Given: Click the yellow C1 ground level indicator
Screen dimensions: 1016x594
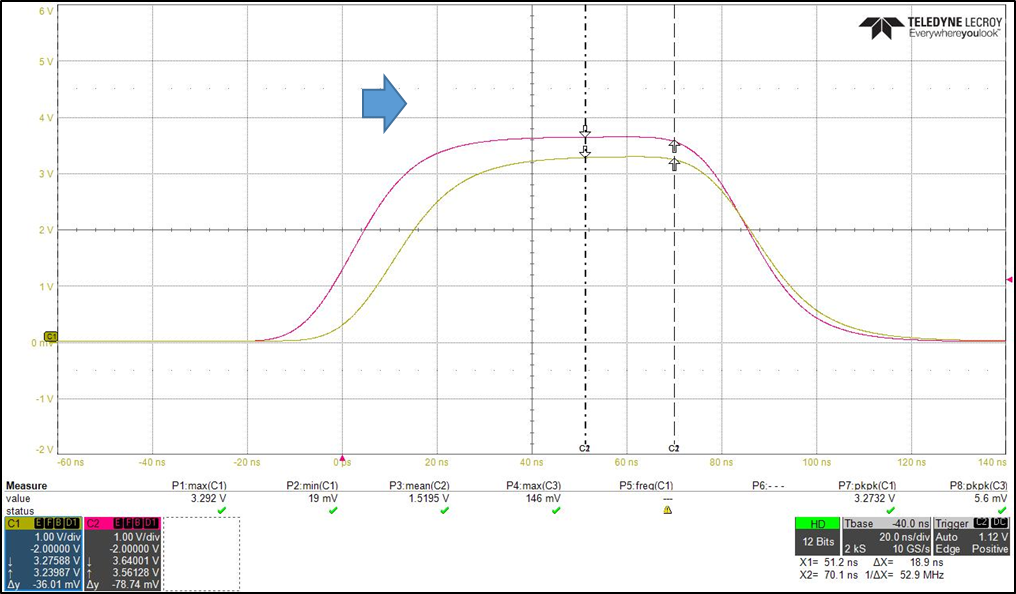Looking at the screenshot, I should pyautogui.click(x=51, y=336).
